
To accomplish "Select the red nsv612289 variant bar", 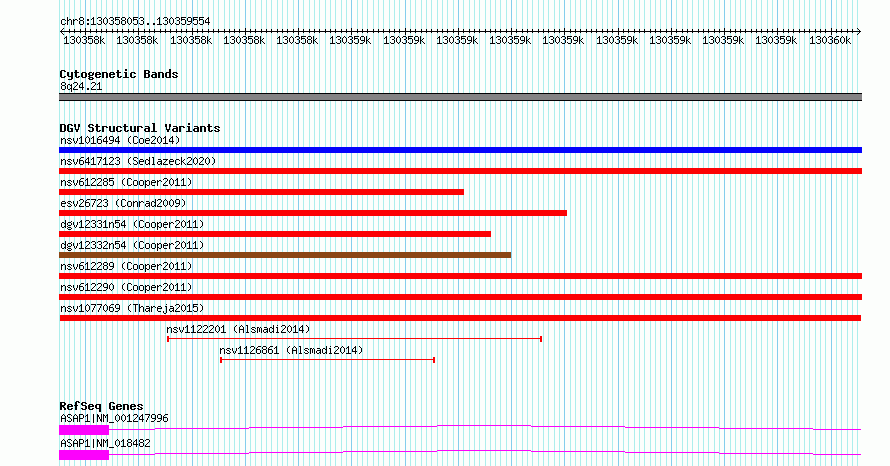I will pos(460,276).
